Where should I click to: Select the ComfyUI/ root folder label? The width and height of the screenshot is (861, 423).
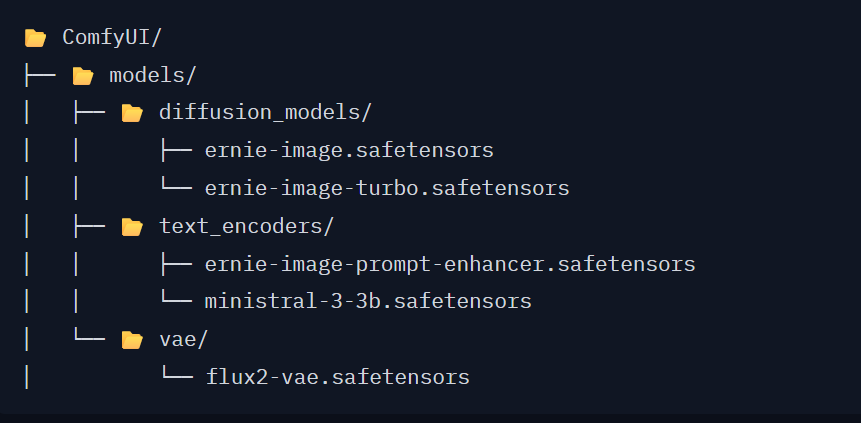(x=112, y=38)
